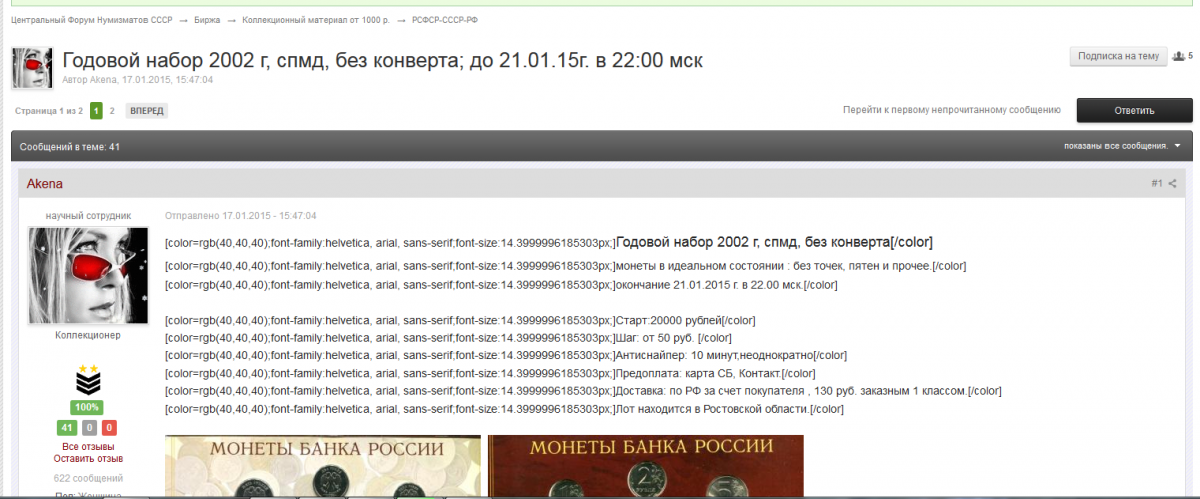Open 41 positive feedback count
This screenshot has width=1200, height=499.
coord(66,428)
